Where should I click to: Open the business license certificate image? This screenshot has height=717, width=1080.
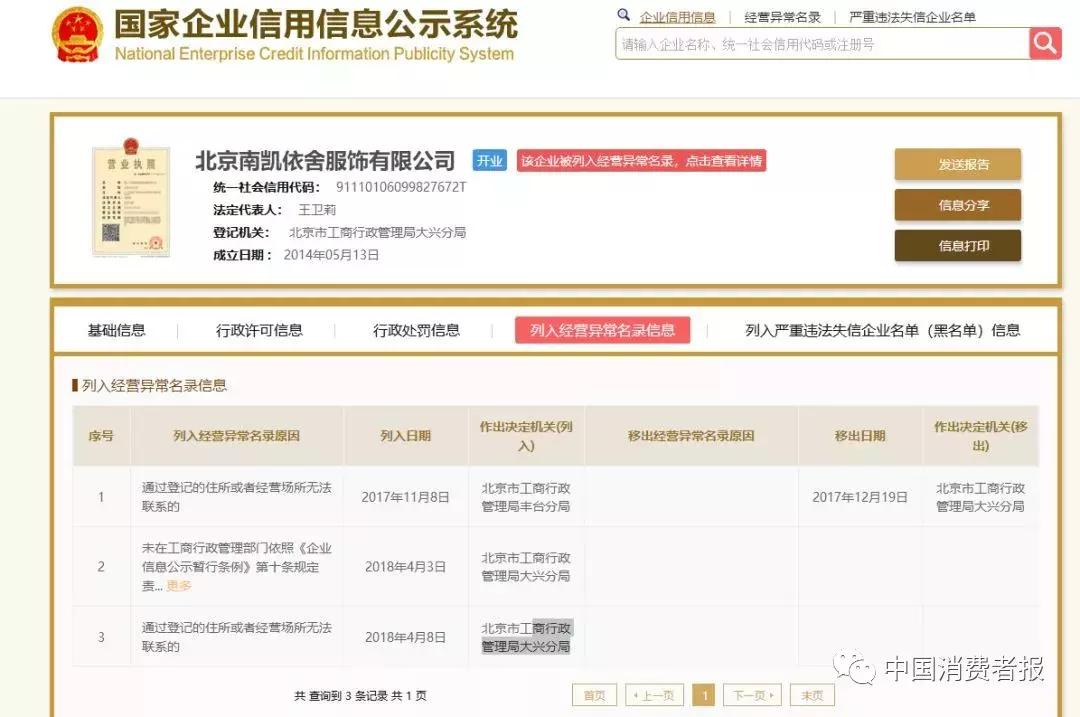point(131,199)
